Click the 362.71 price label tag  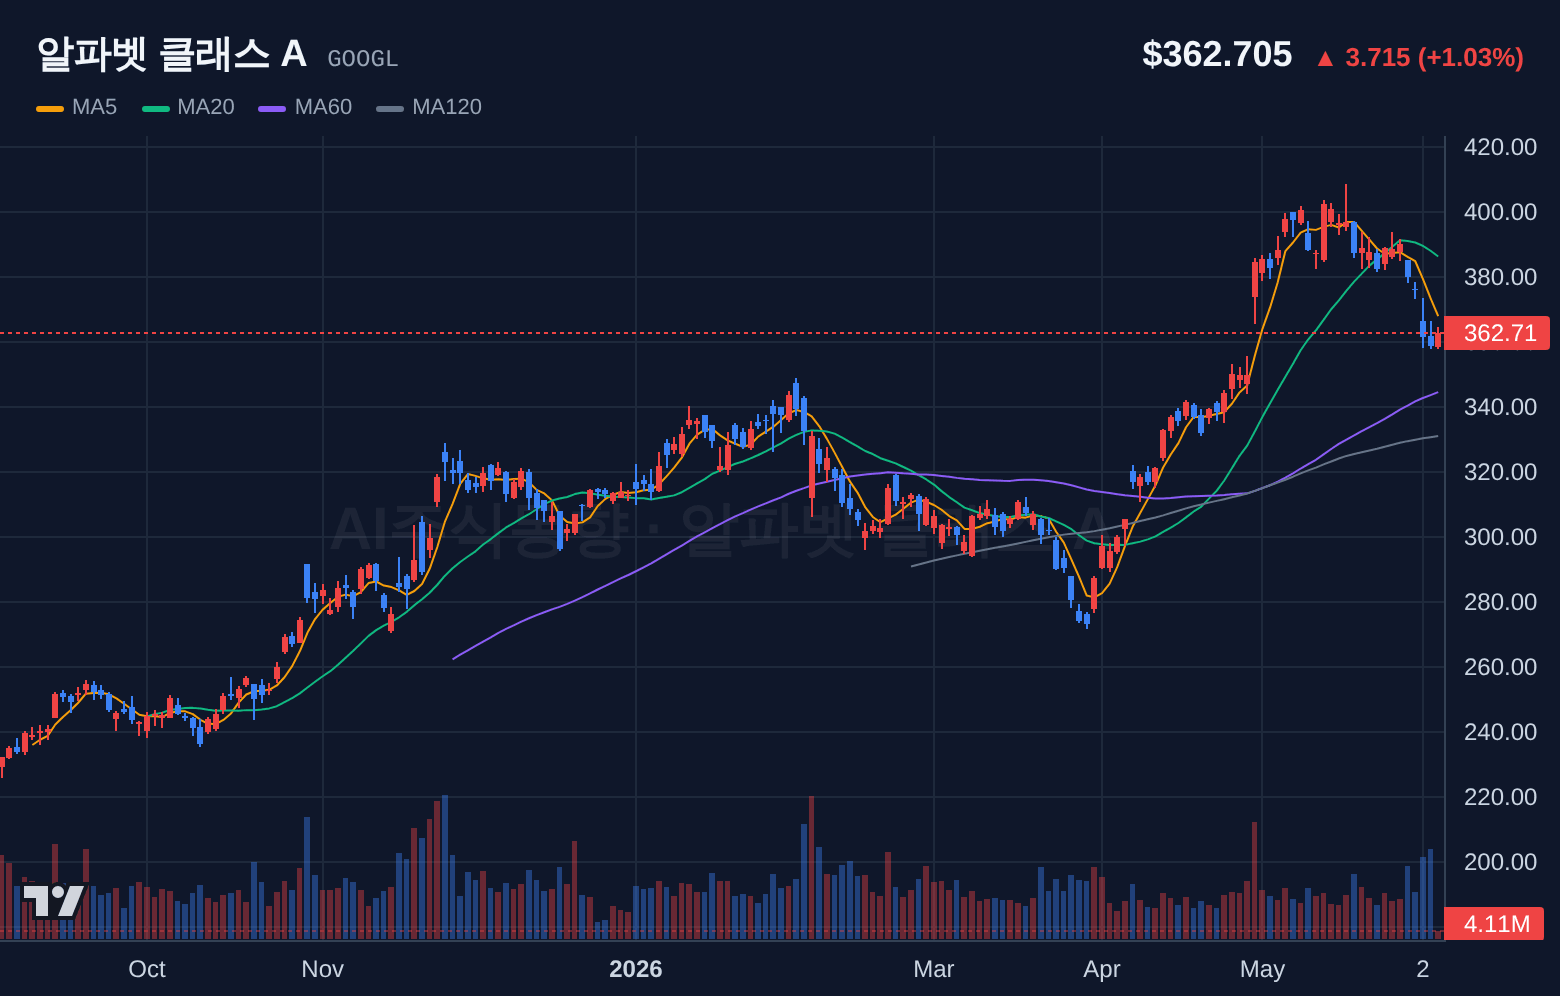coord(1498,333)
